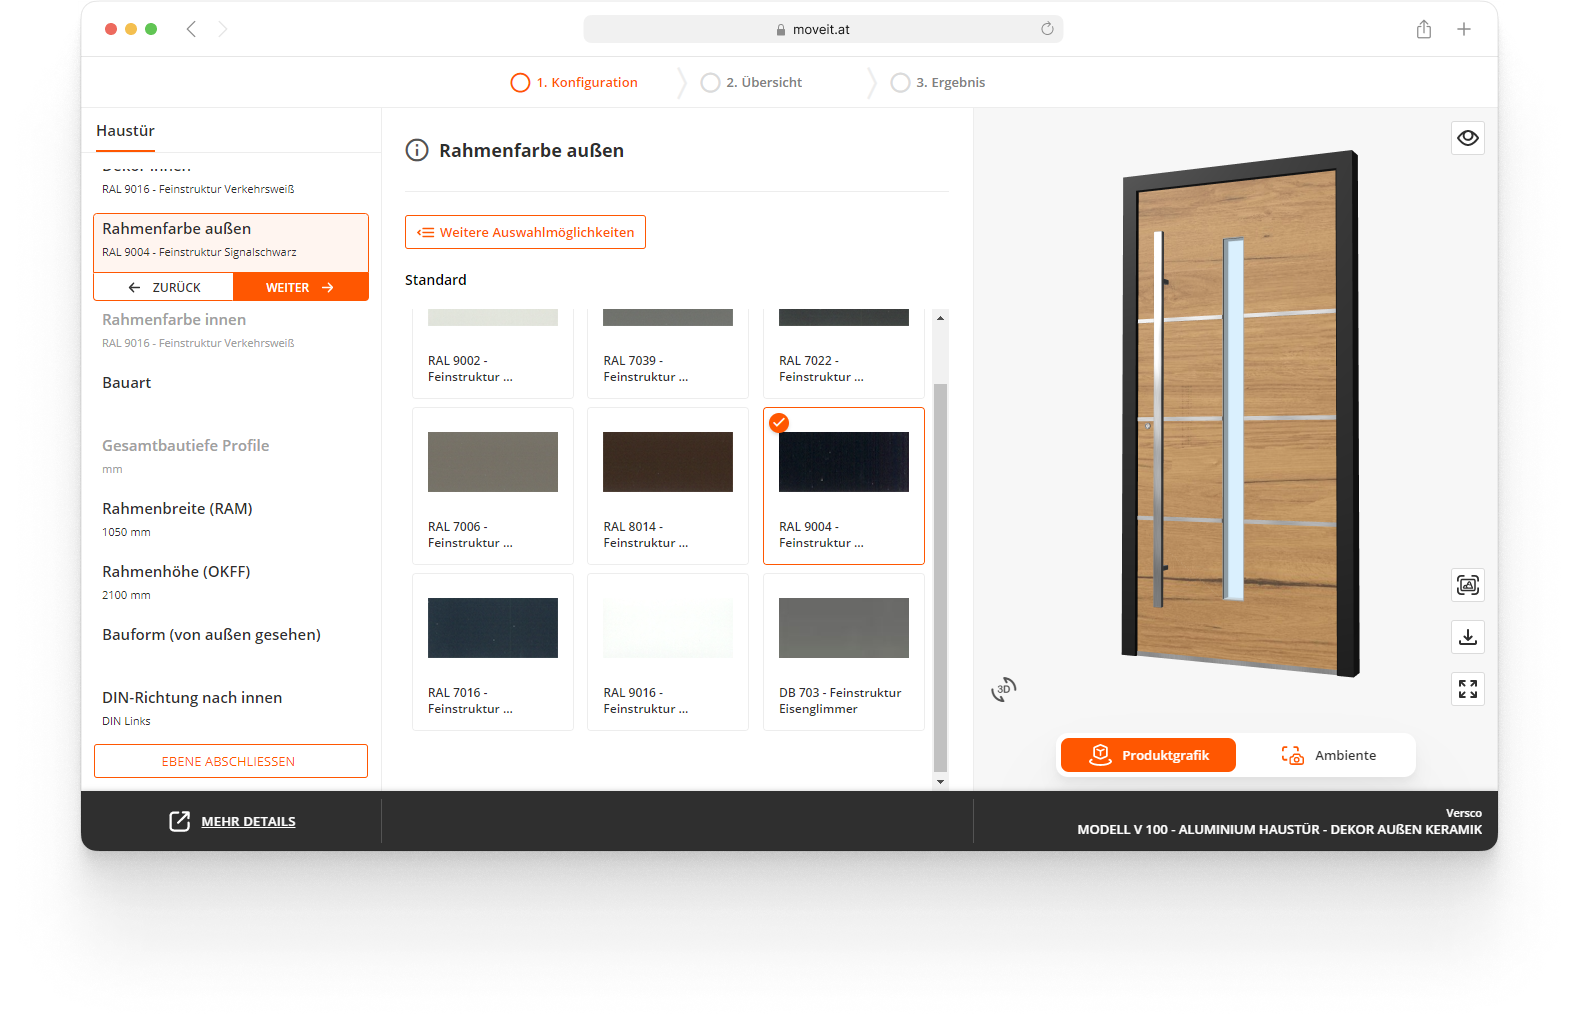Click checkmark on selected RAL 9004 card
This screenshot has width=1579, height=1032.
pyautogui.click(x=779, y=423)
